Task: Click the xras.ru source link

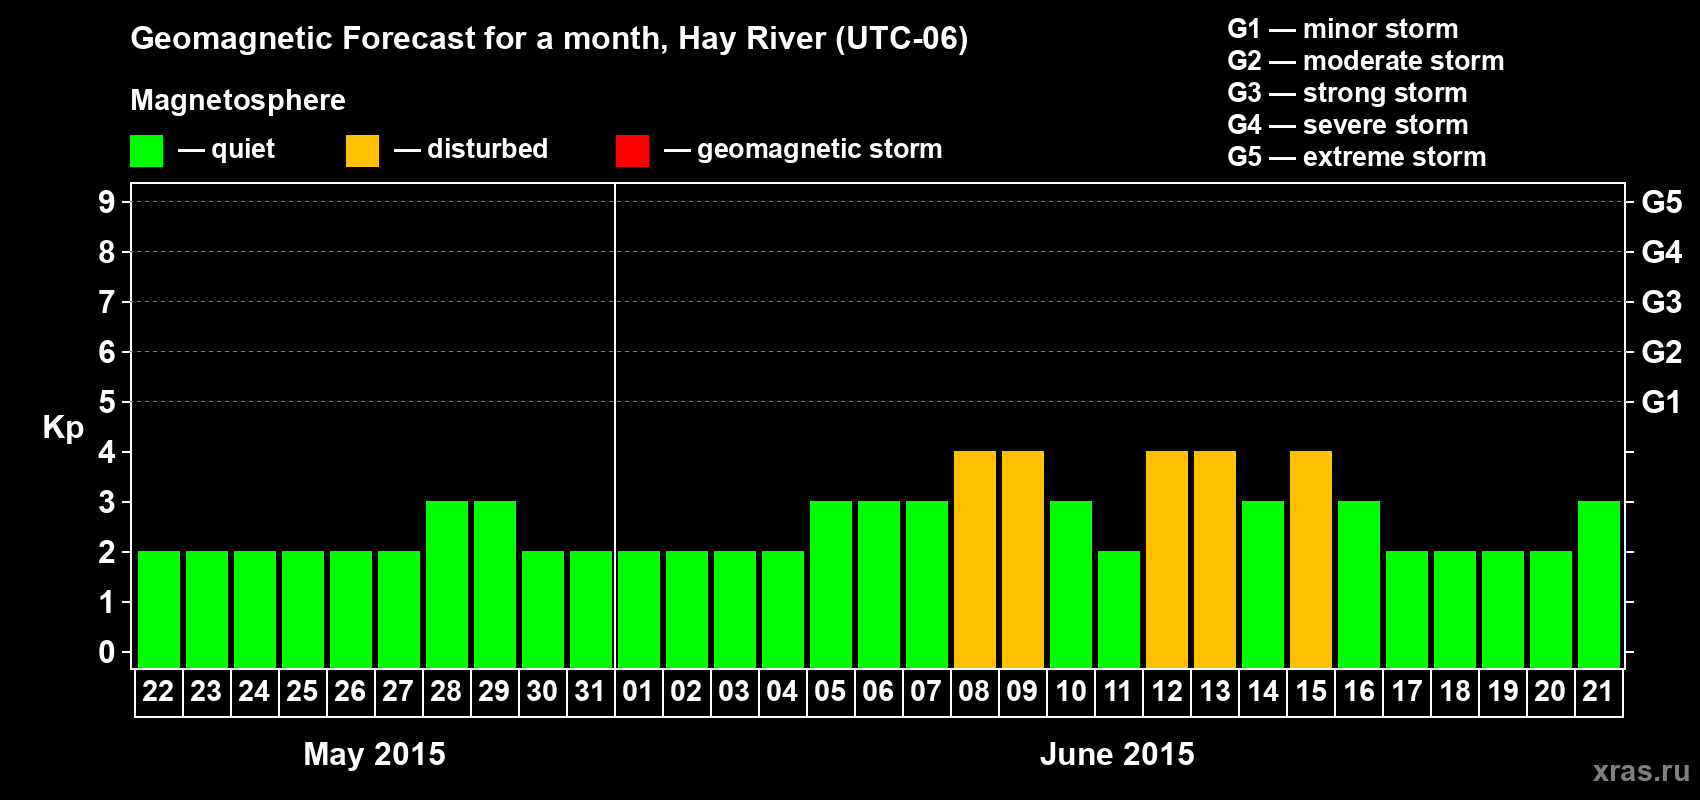Action: (x=1641, y=771)
